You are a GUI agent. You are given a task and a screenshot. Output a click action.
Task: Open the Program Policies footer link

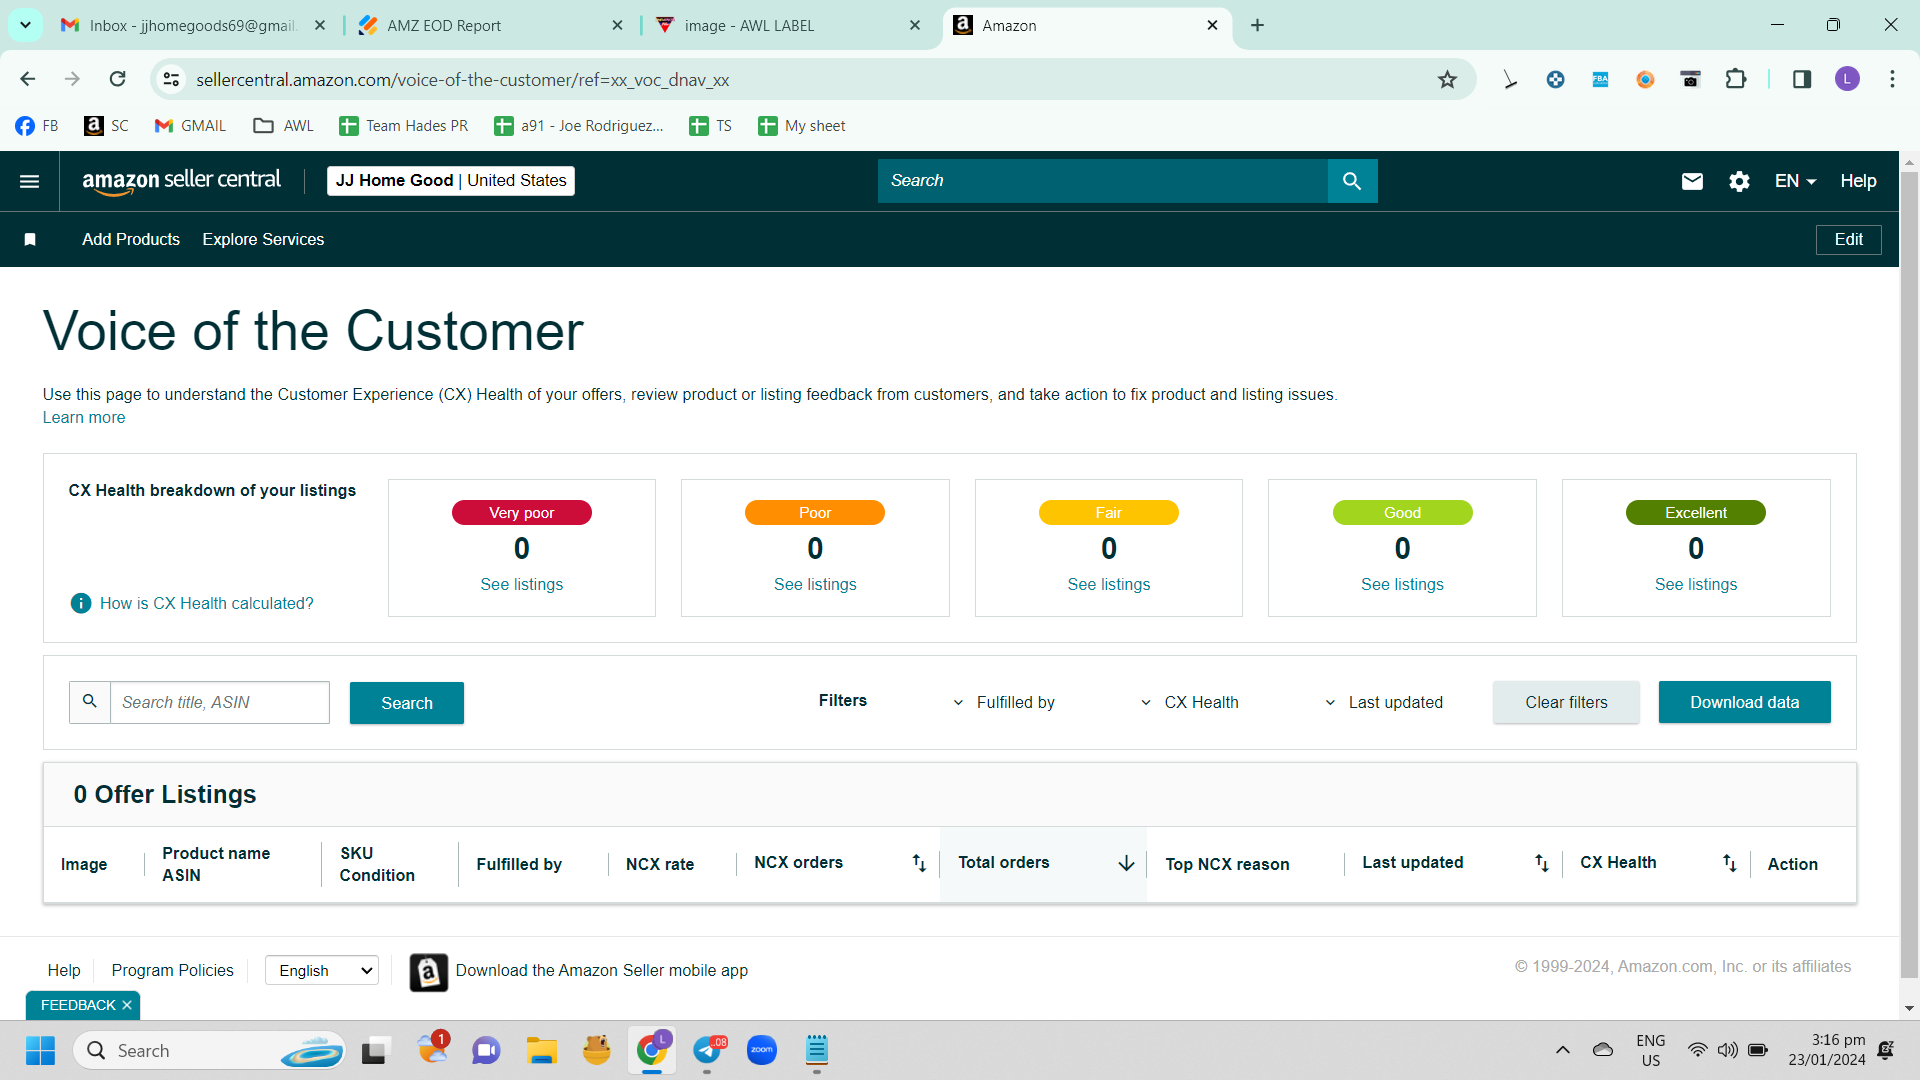click(172, 971)
